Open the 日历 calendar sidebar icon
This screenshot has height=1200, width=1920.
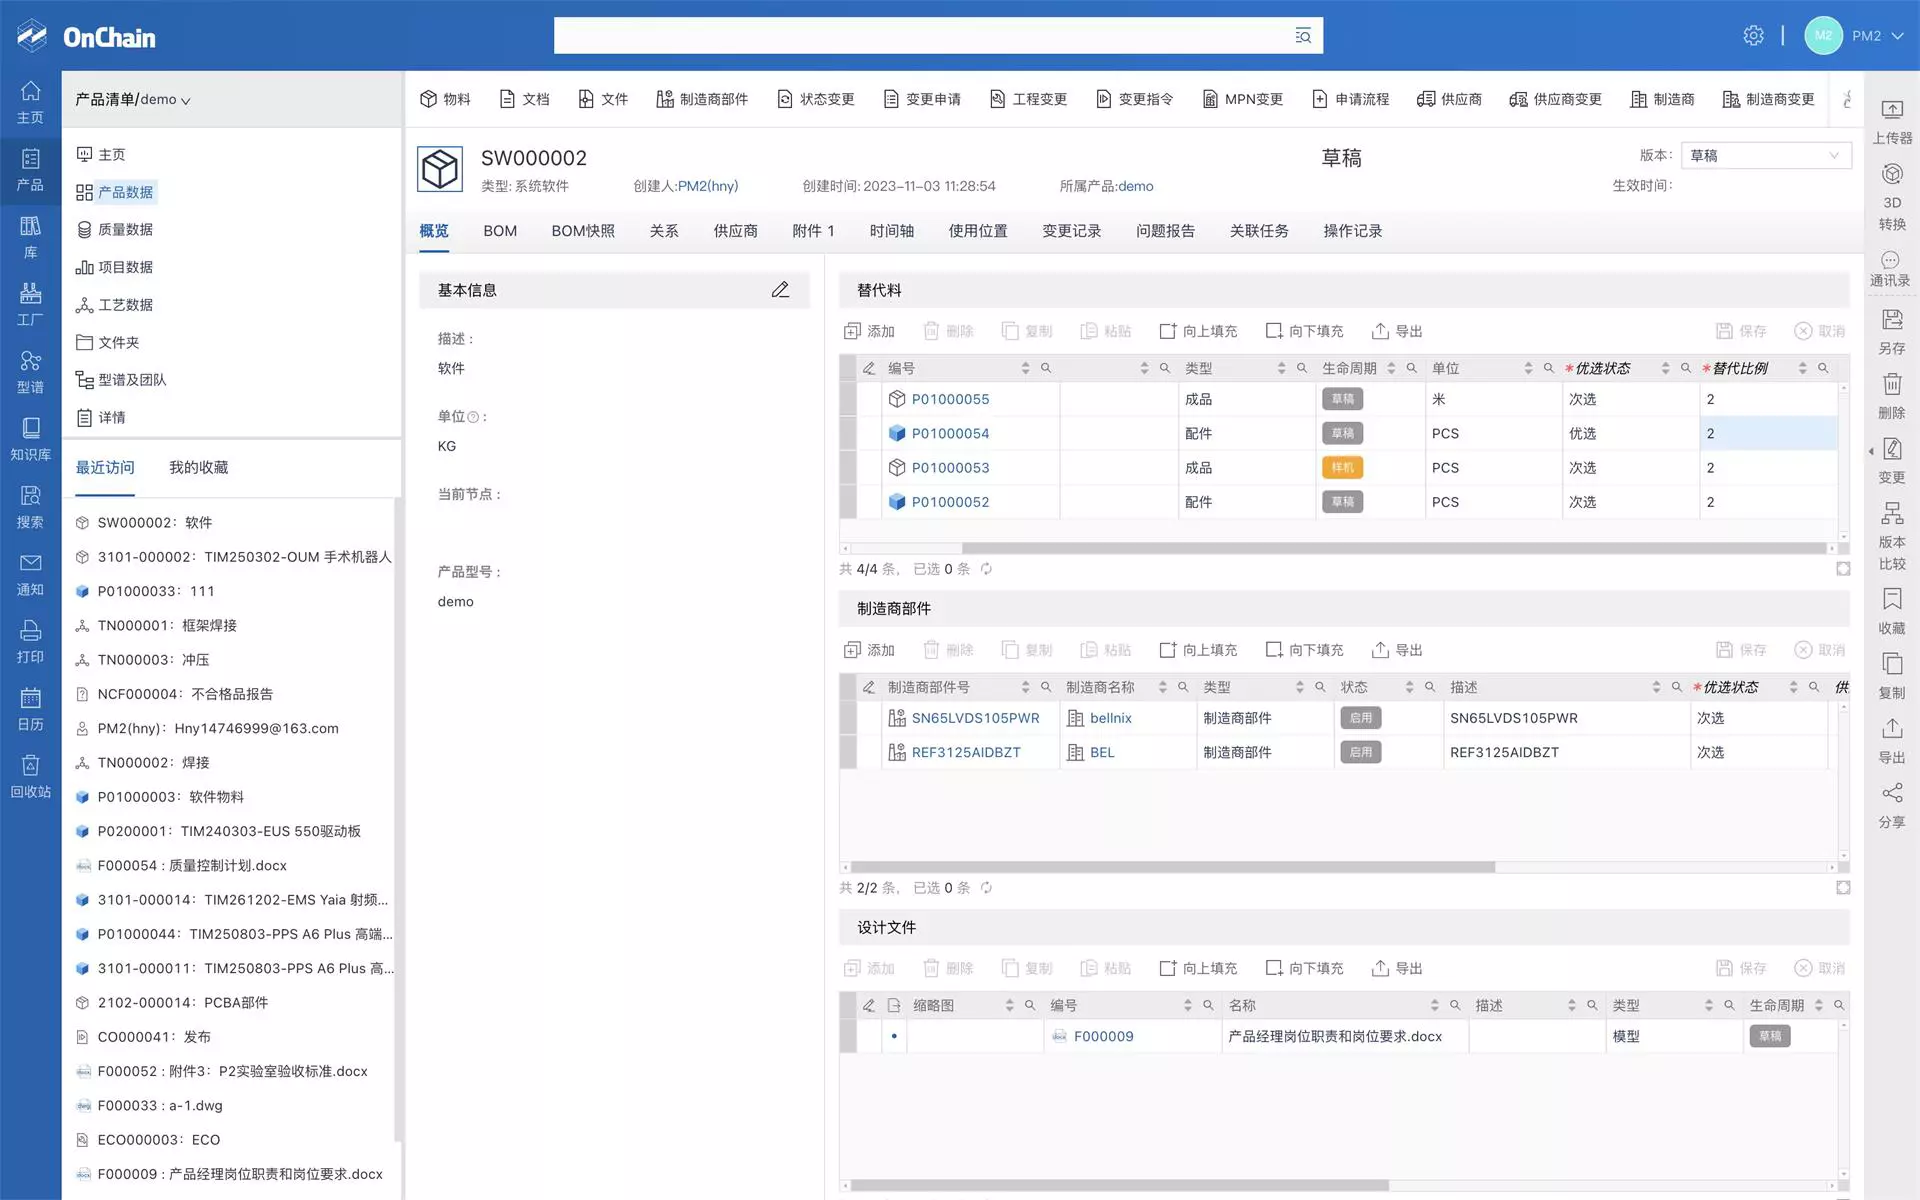(31, 709)
